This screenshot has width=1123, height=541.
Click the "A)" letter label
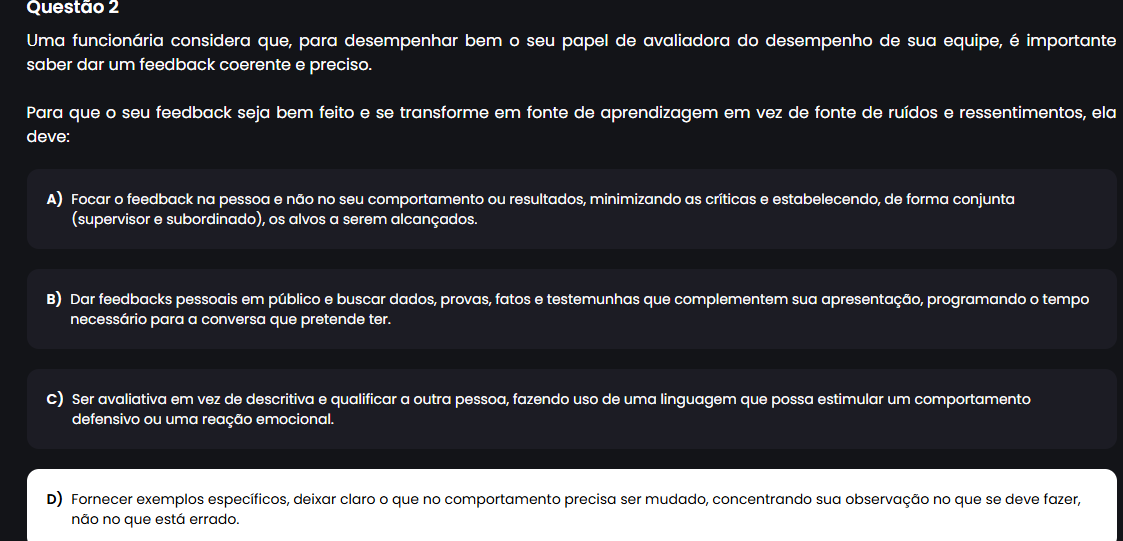[55, 199]
